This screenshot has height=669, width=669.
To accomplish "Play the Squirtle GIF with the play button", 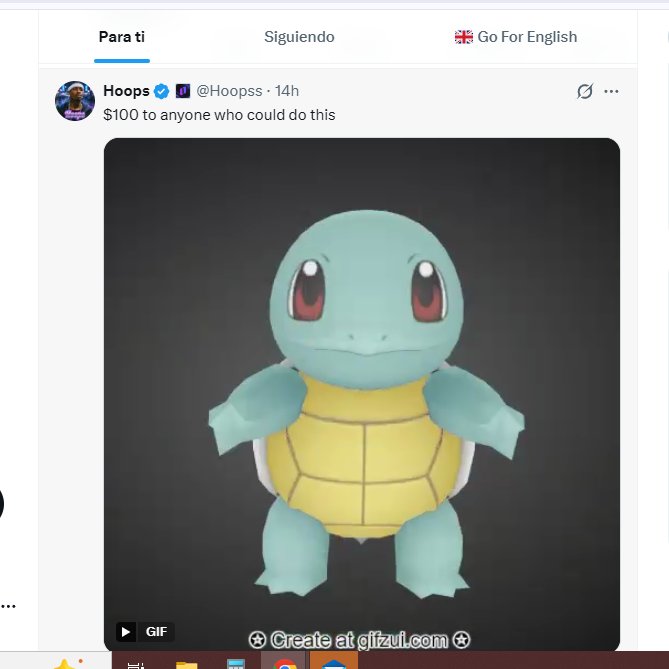I will click(x=126, y=631).
